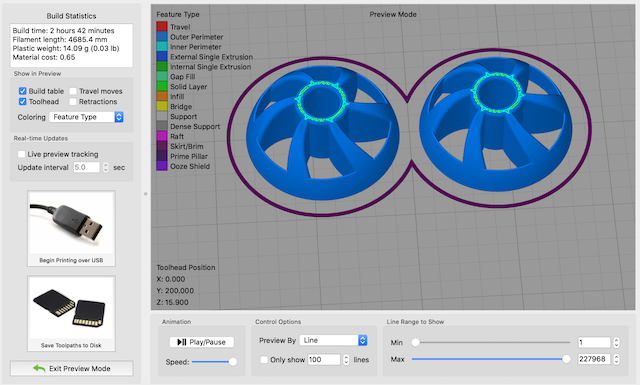Click the Min line range slider handle

pos(415,342)
